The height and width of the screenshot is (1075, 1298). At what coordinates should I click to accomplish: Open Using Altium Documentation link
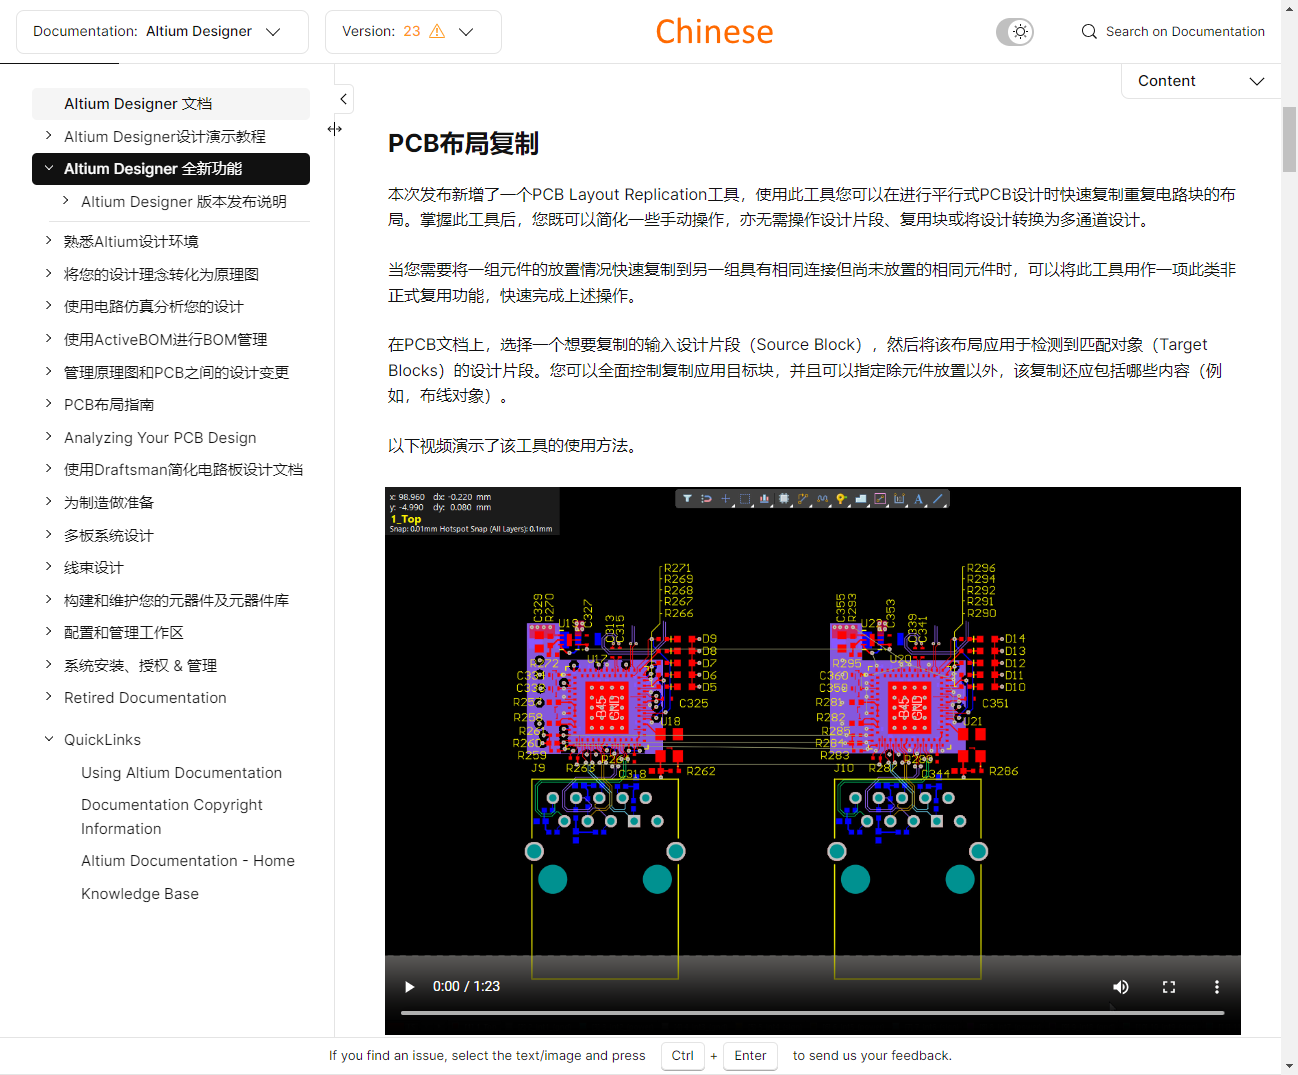coord(181,773)
